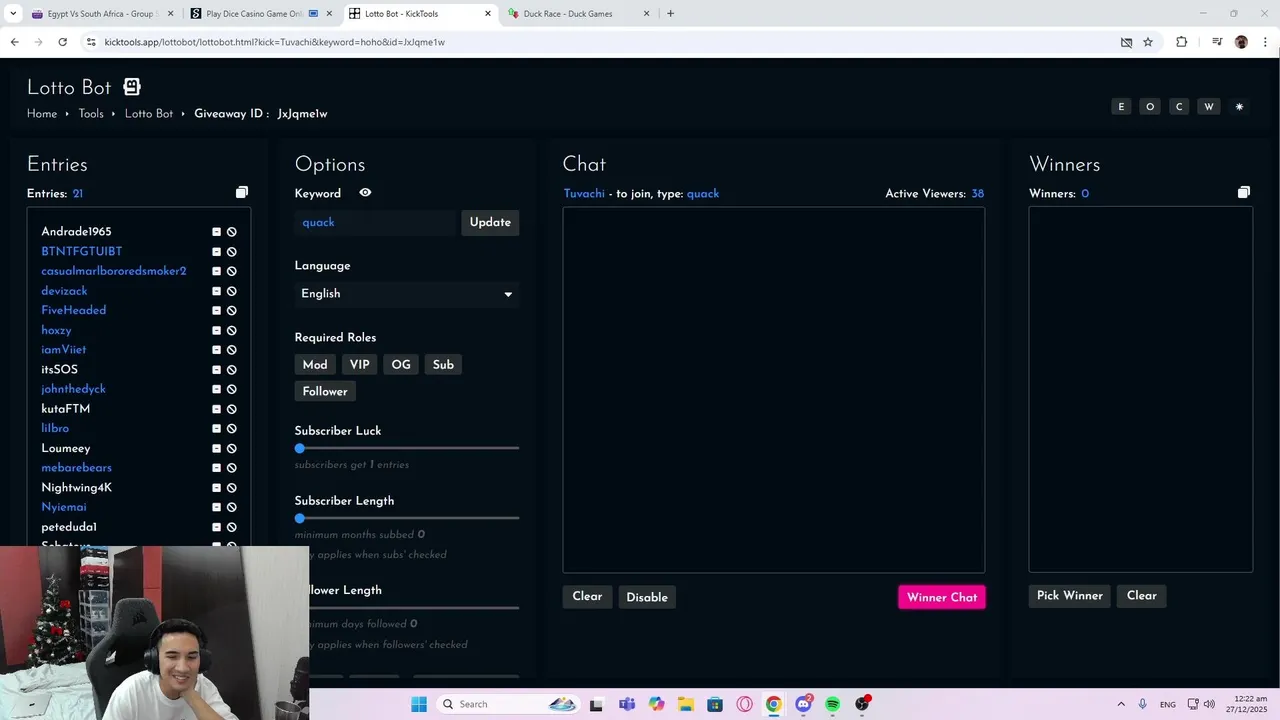
Task: Click the browser address bar
Action: [600, 42]
